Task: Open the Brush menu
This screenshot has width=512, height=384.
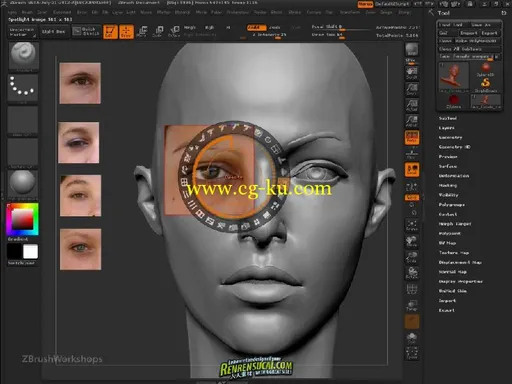Action: click(27, 12)
